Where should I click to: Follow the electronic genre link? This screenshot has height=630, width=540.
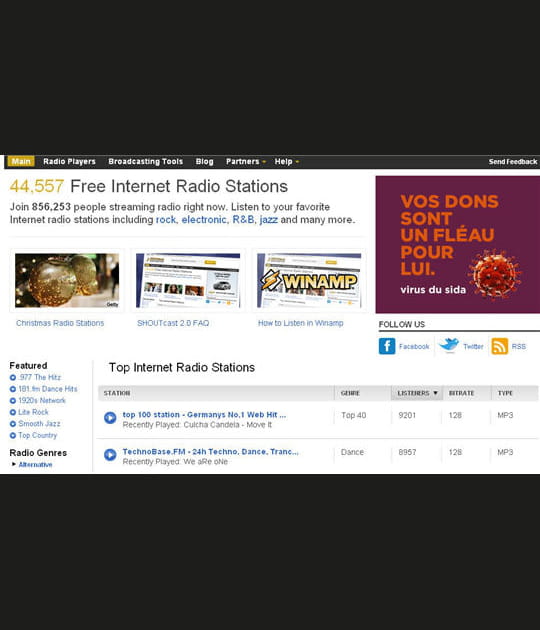204,220
